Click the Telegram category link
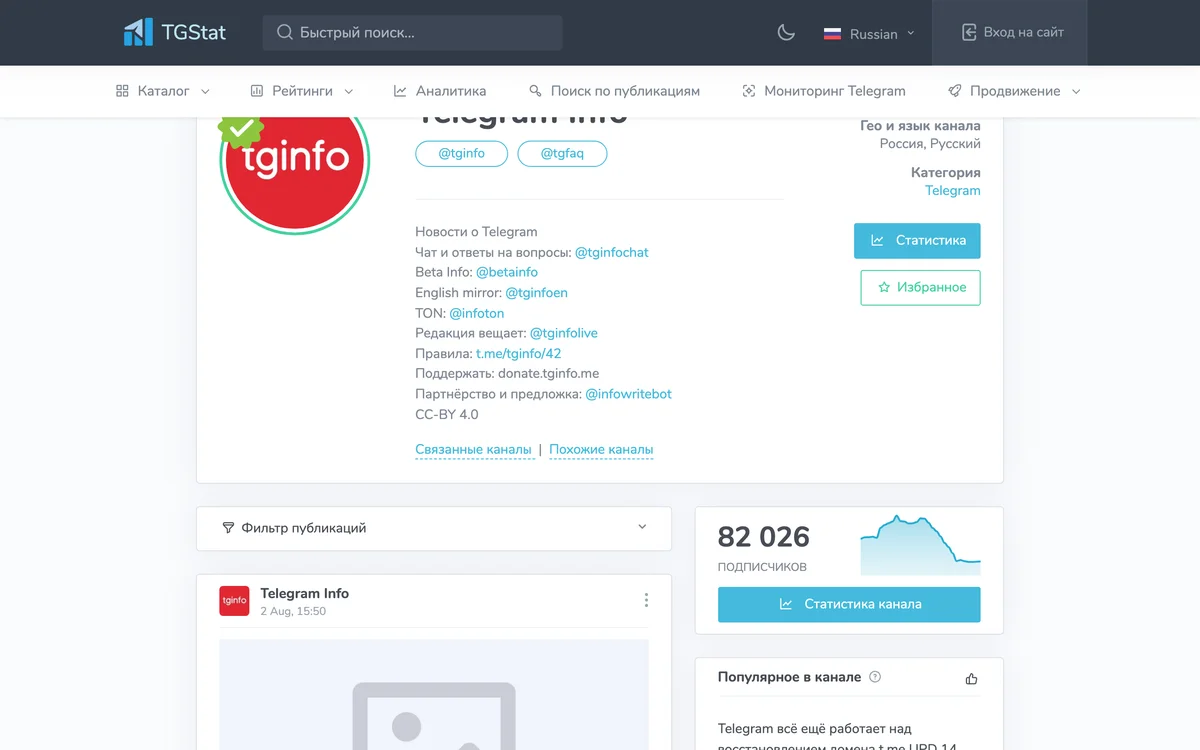The image size is (1200, 750). pyautogui.click(x=953, y=190)
